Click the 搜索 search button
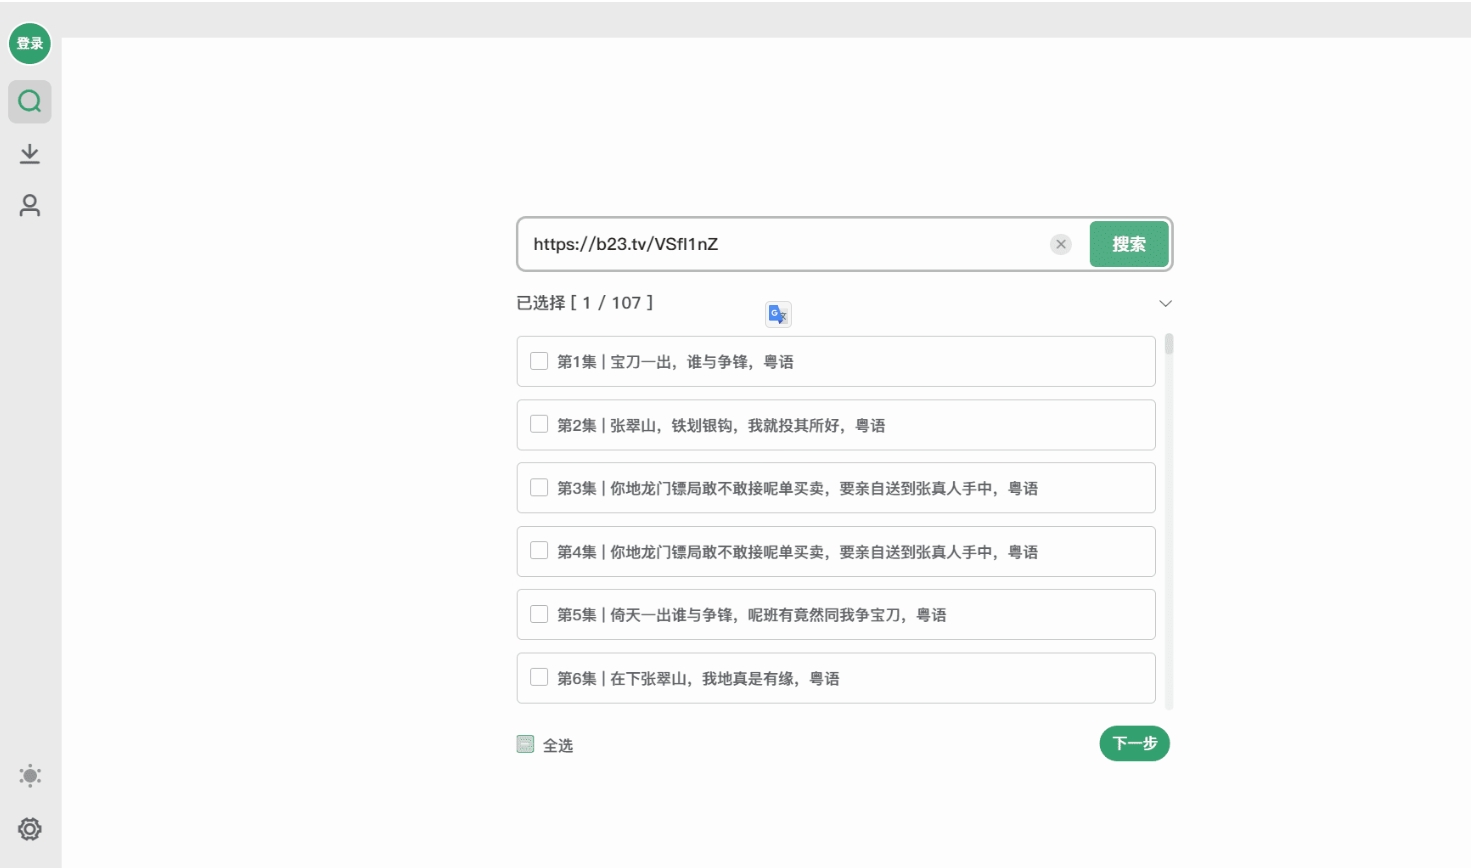The height and width of the screenshot is (868, 1471). point(1128,244)
